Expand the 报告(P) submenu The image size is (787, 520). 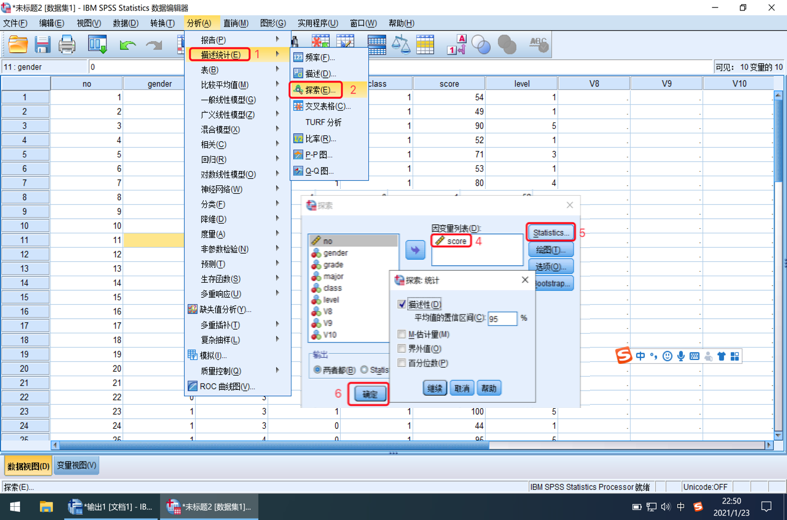[x=238, y=40]
